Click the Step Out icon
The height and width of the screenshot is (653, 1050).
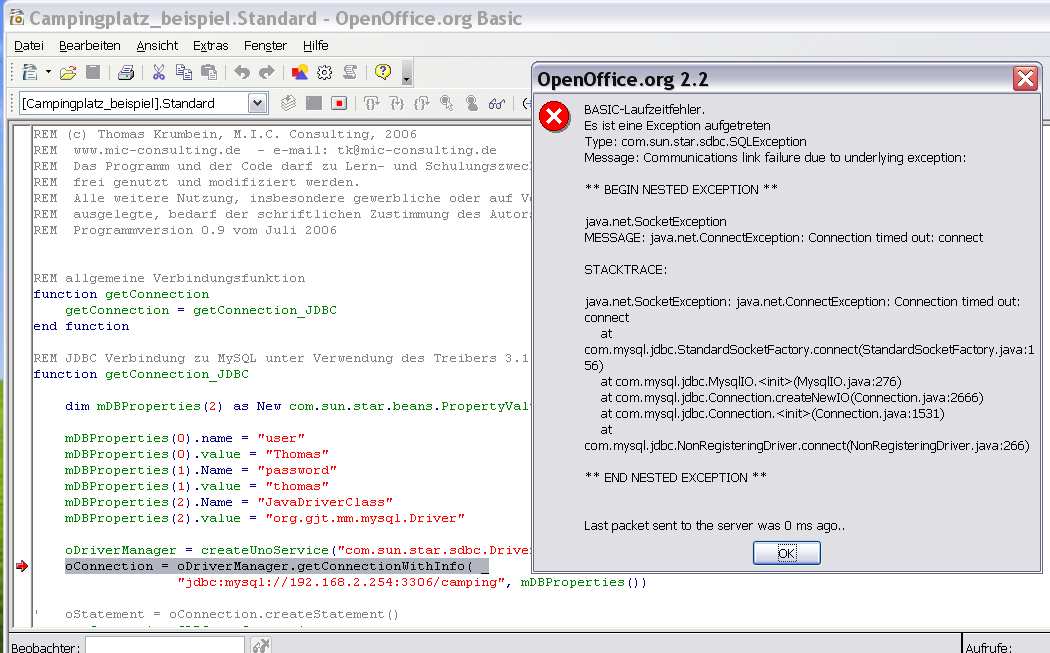(421, 103)
